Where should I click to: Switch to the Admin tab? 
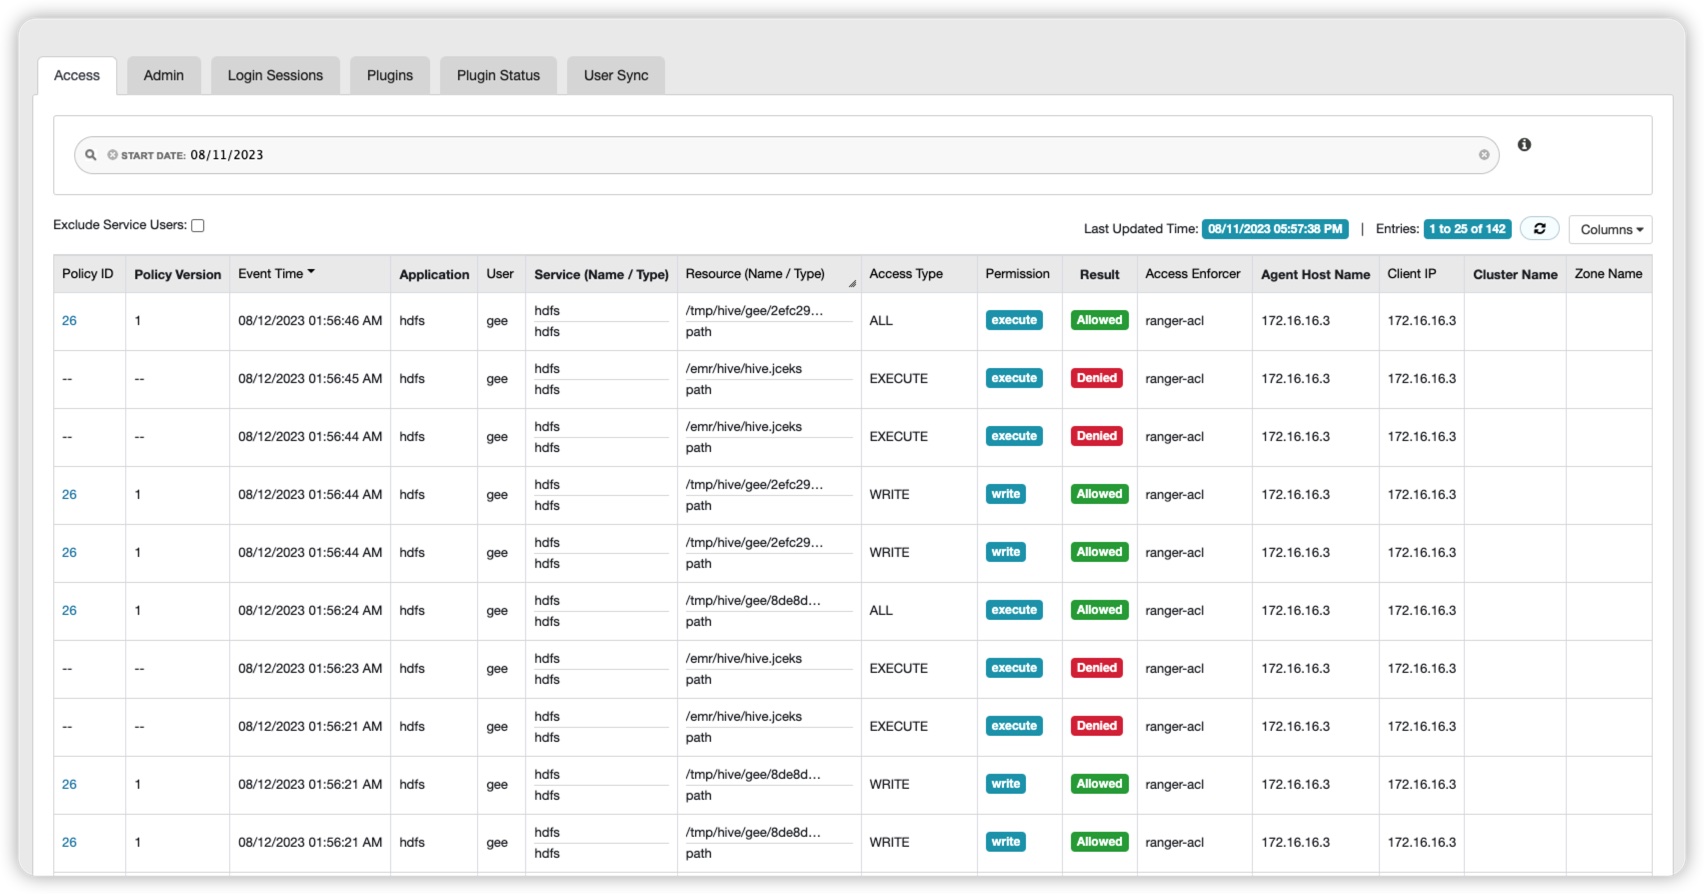(163, 75)
